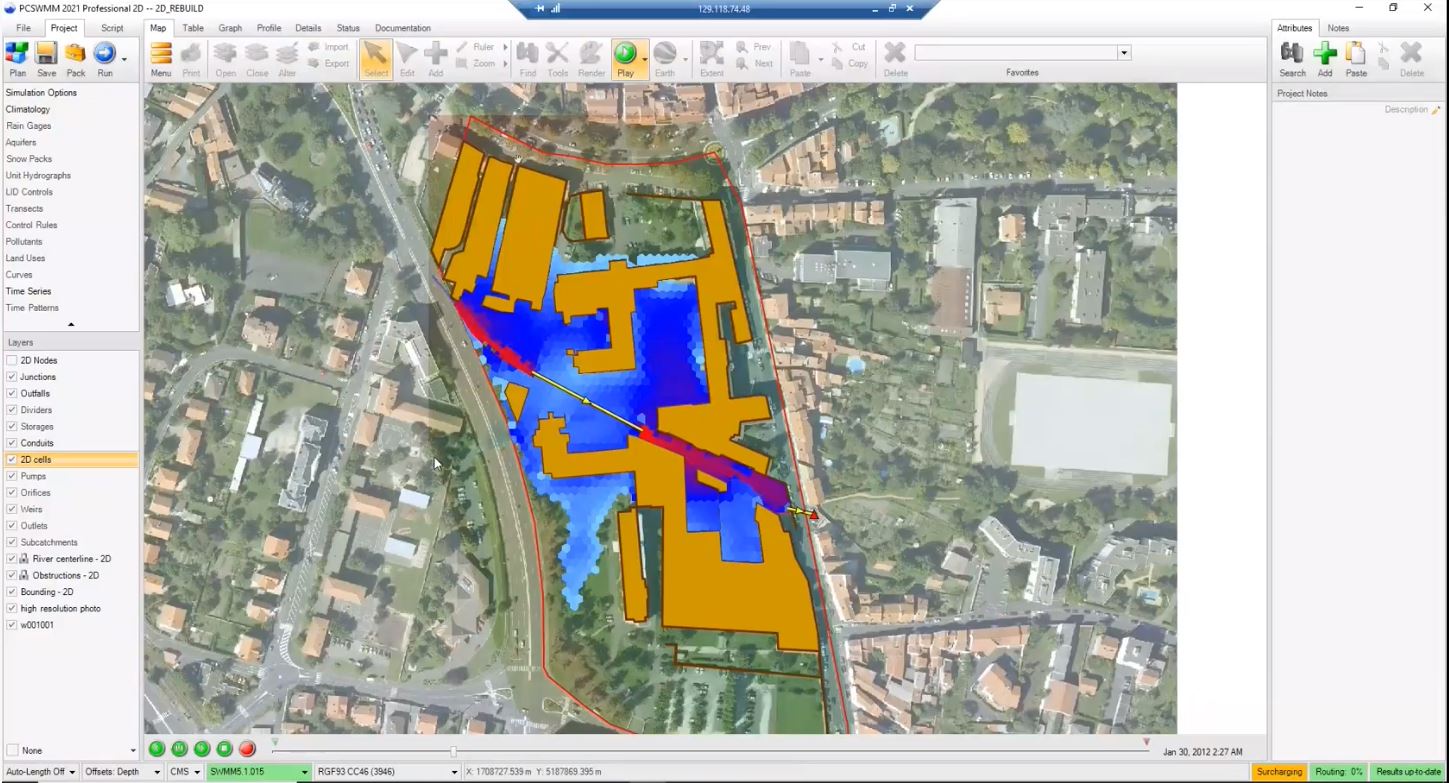Uncheck the Subcatchments layer
This screenshot has height=783, width=1449.
coord(10,542)
